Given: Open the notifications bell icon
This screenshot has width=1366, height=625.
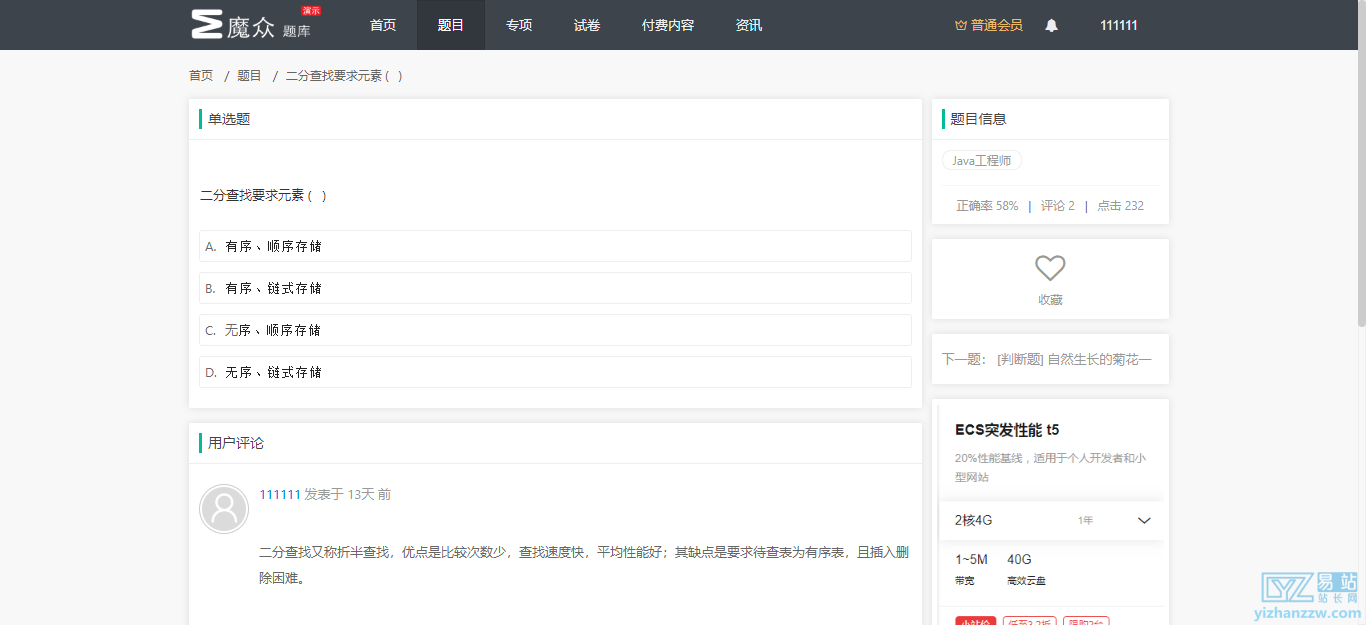Looking at the screenshot, I should tap(1051, 25).
